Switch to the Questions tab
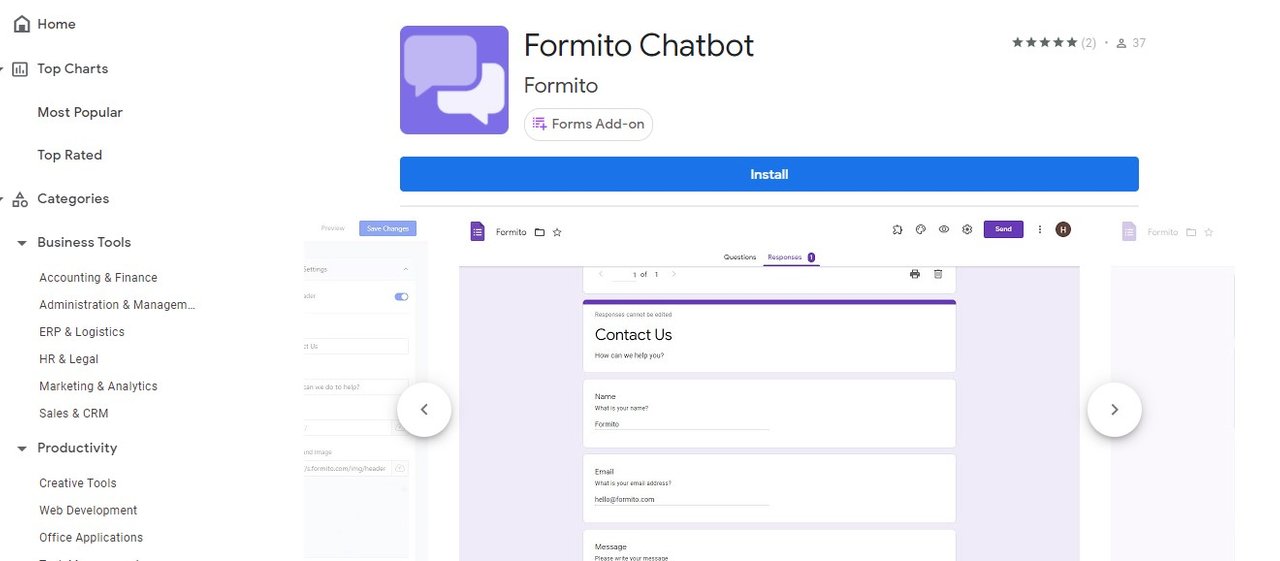This screenshot has width=1280, height=561. coord(740,257)
